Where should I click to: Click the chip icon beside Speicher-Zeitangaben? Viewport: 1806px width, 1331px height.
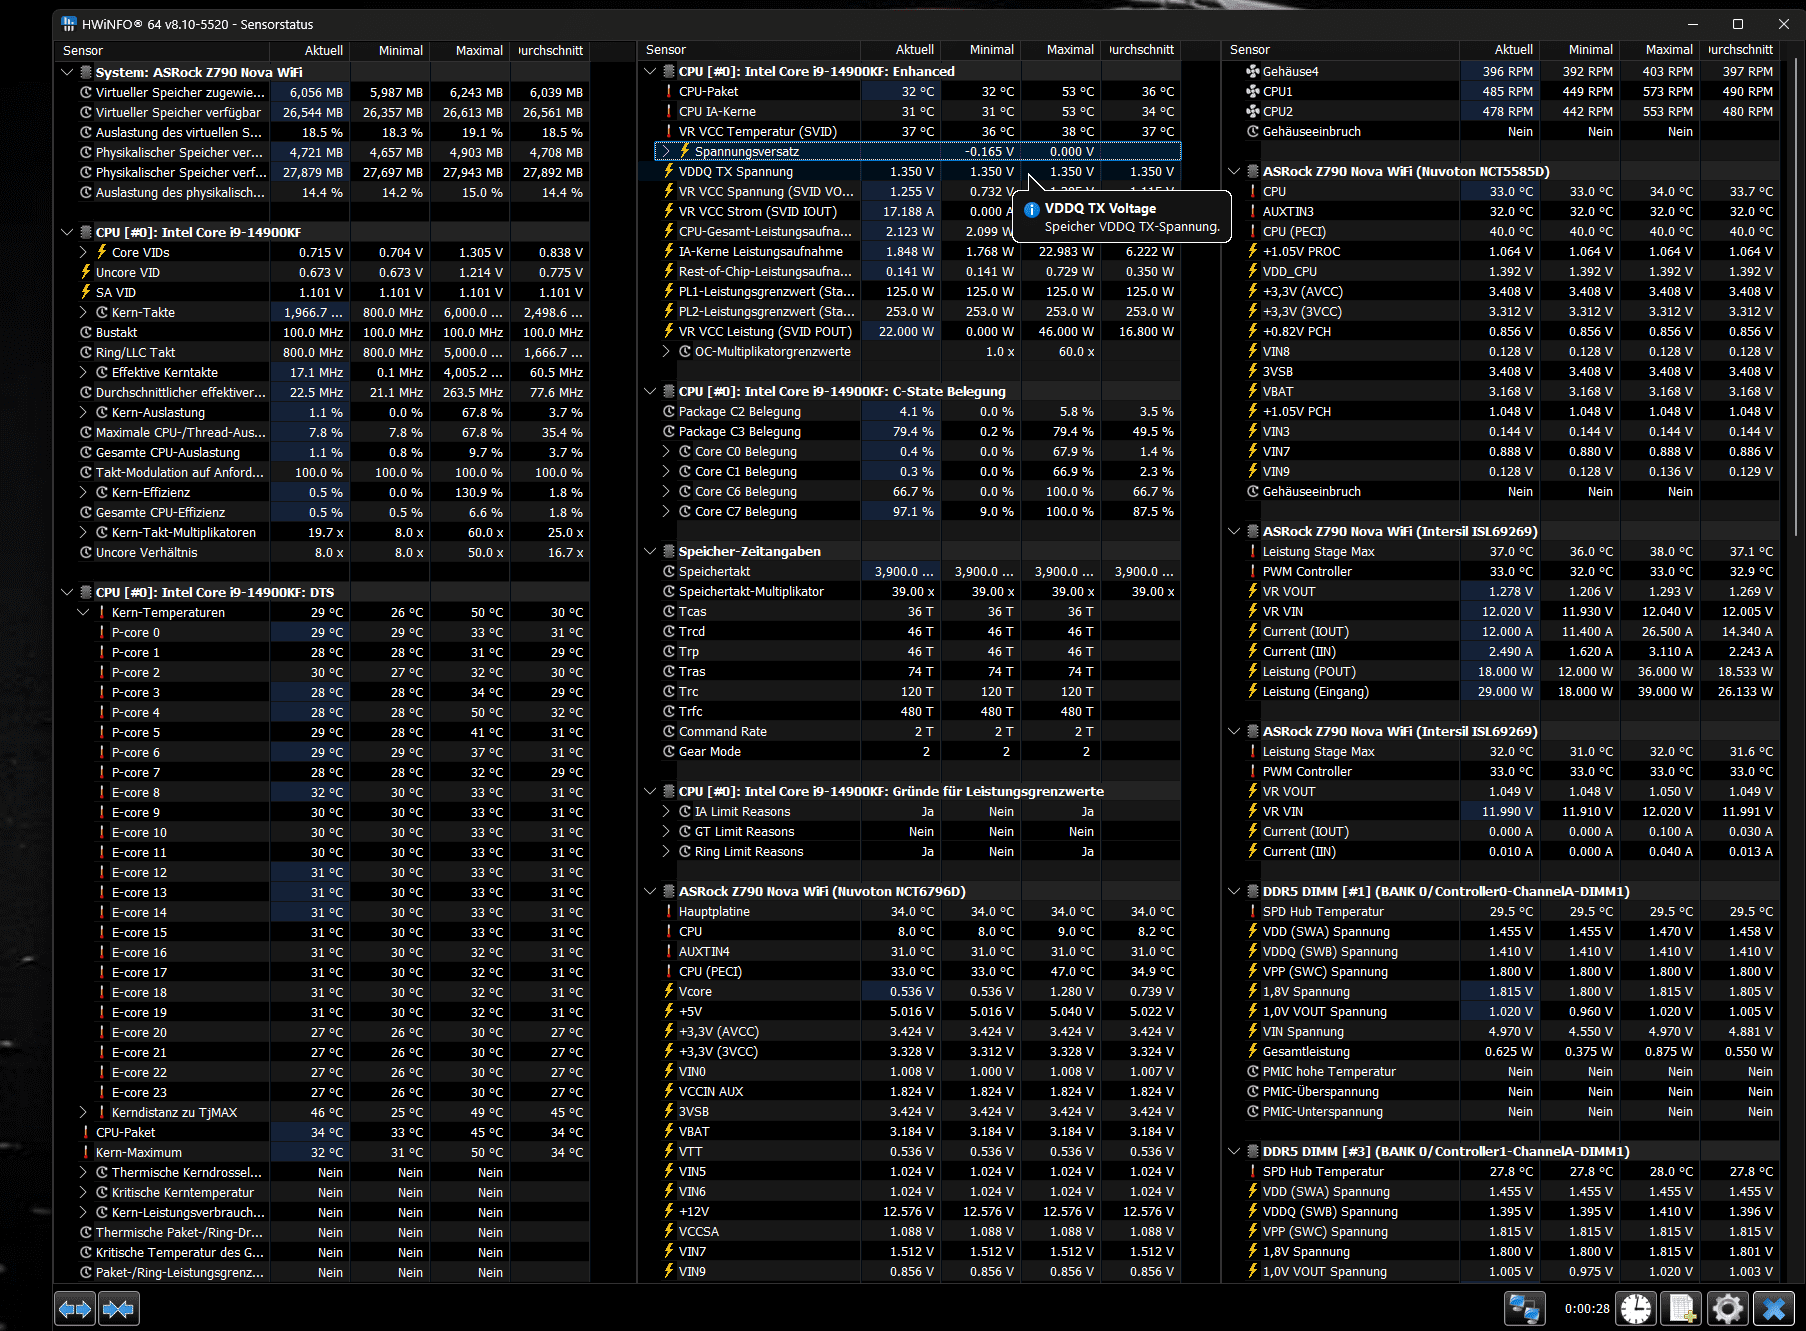pos(669,552)
